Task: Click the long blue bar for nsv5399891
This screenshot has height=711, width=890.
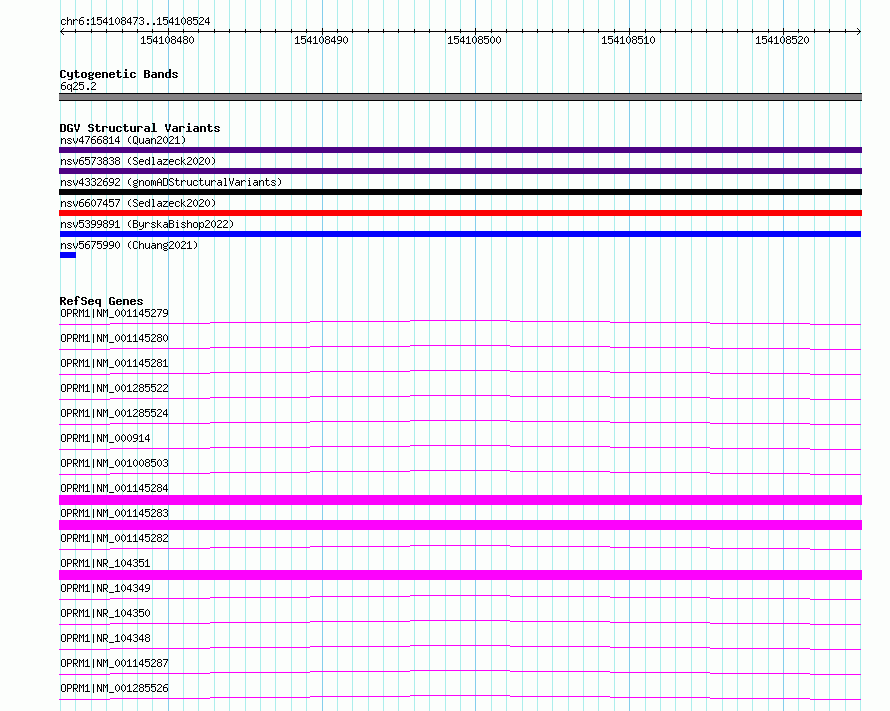Action: pyautogui.click(x=460, y=234)
